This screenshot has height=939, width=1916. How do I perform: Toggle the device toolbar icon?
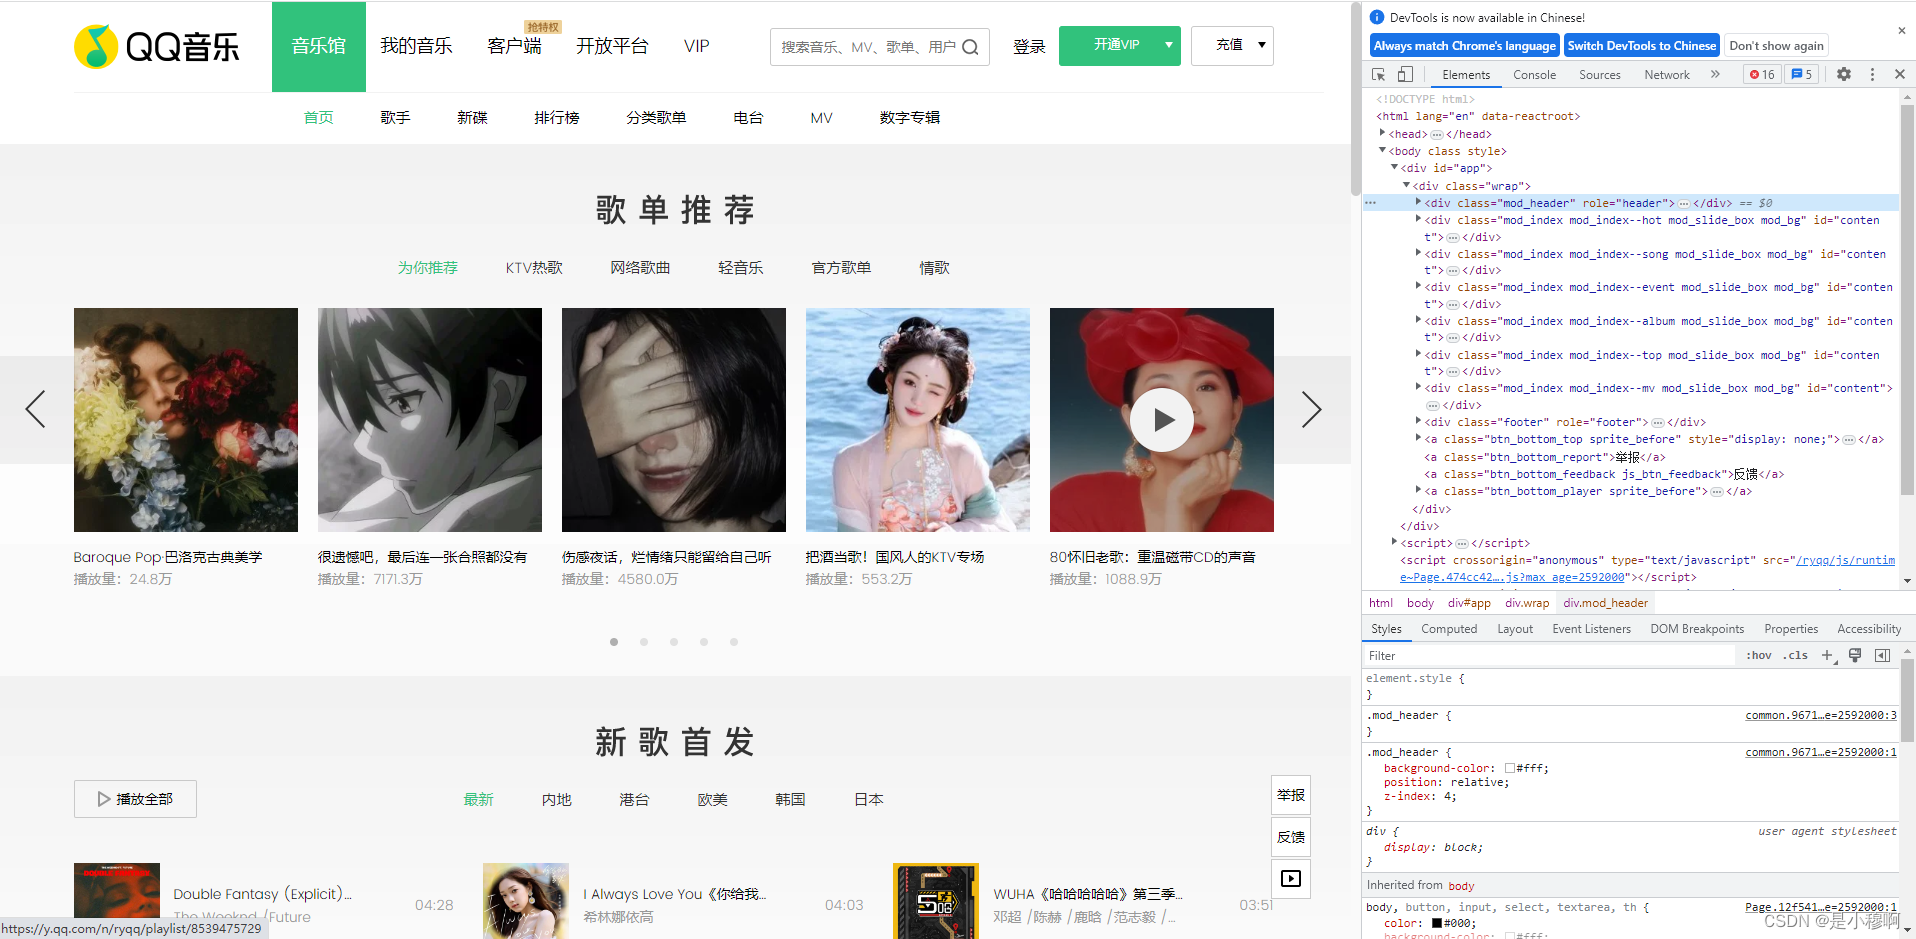click(1405, 74)
